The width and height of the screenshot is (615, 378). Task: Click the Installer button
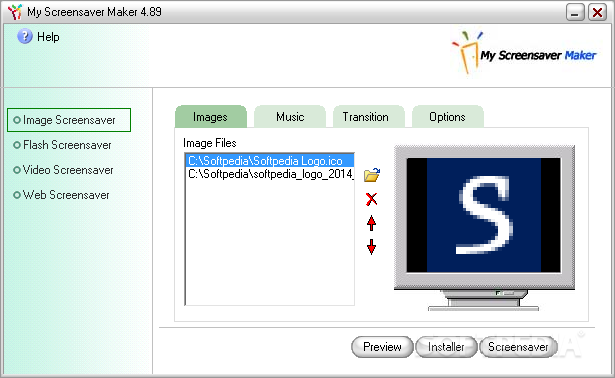point(446,347)
